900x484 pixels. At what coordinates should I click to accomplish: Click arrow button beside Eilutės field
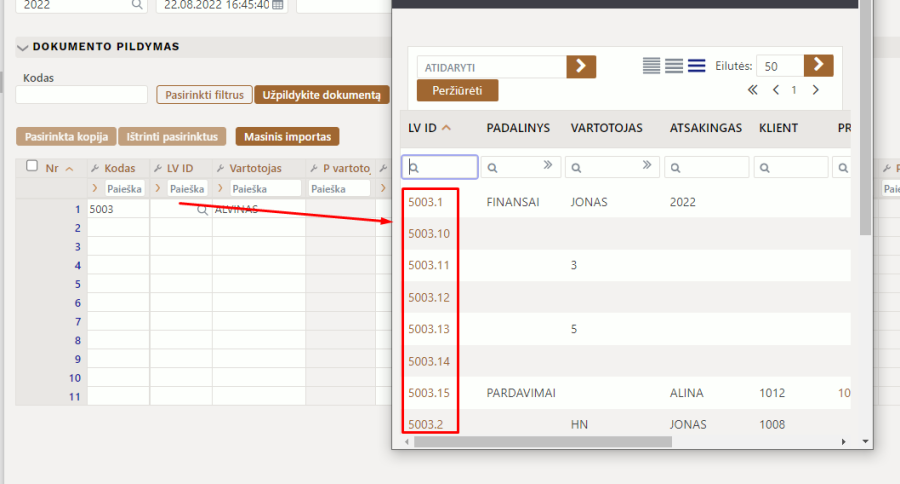tap(818, 65)
